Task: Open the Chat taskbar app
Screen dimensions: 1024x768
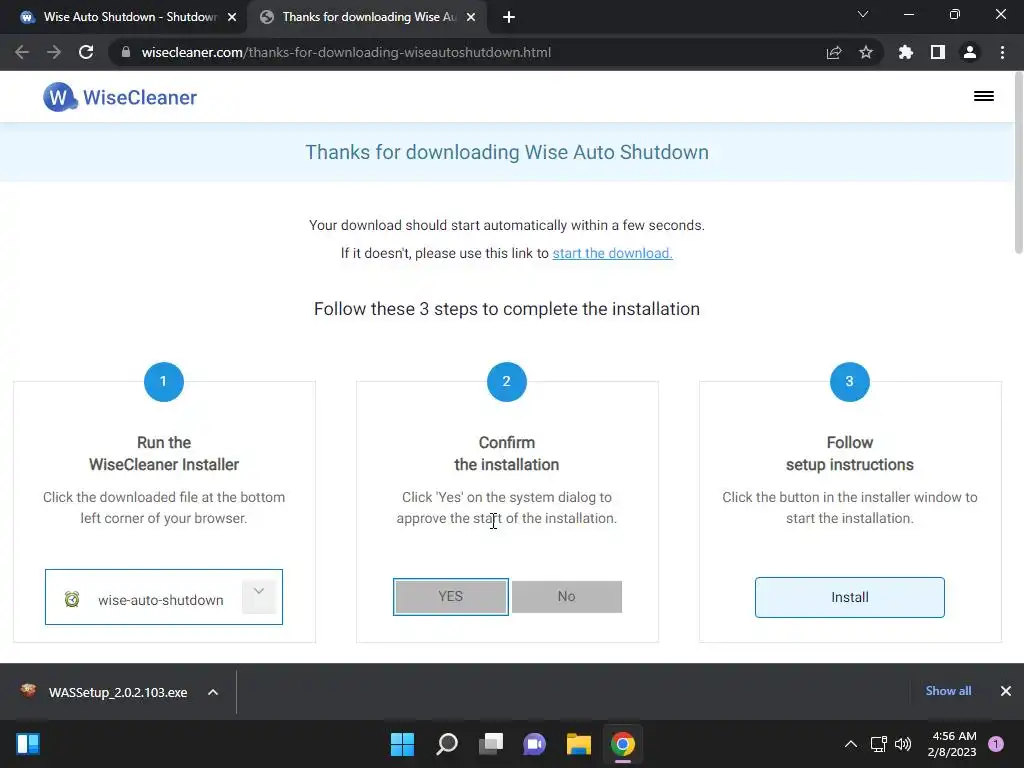Action: click(534, 744)
